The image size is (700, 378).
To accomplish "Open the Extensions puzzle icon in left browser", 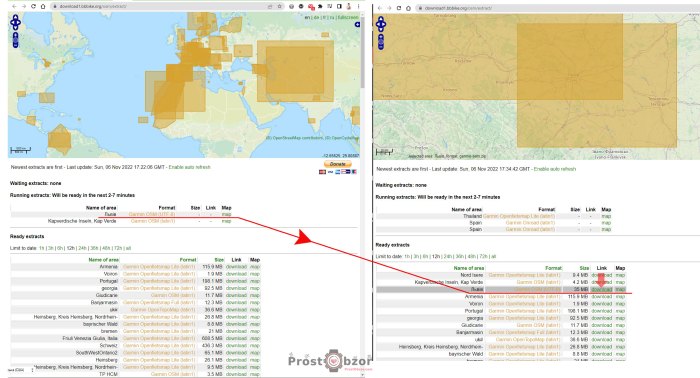I will coord(320,6).
